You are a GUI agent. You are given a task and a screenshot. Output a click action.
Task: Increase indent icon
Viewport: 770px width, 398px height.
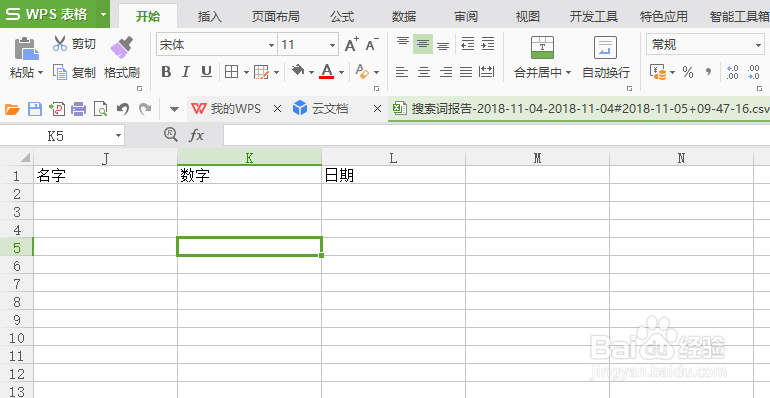[x=488, y=44]
